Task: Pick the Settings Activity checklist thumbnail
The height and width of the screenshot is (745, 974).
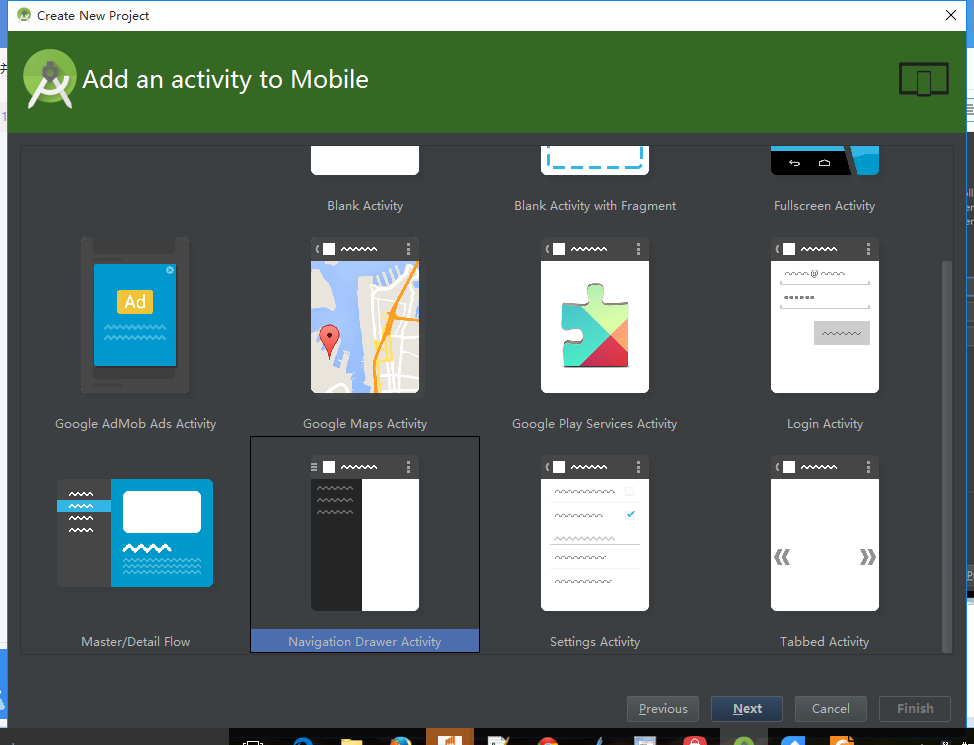Action: (594, 533)
